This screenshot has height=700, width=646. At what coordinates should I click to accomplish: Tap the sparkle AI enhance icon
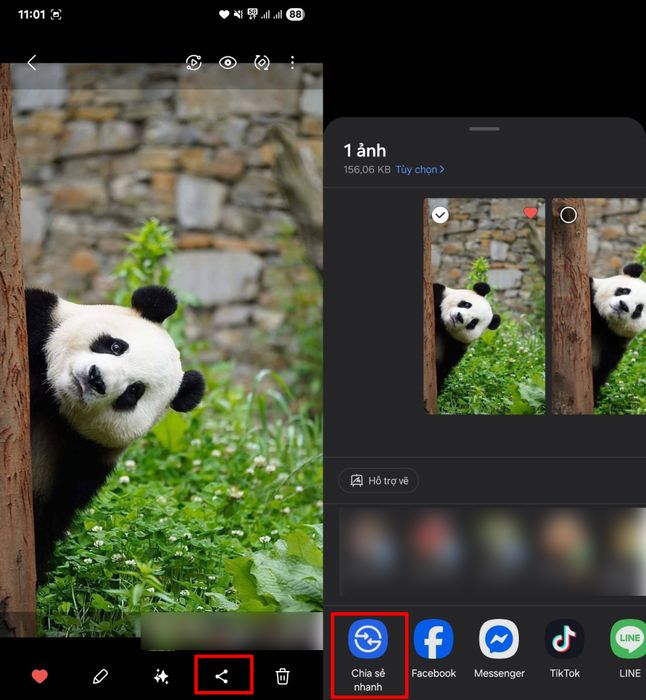[x=161, y=676]
